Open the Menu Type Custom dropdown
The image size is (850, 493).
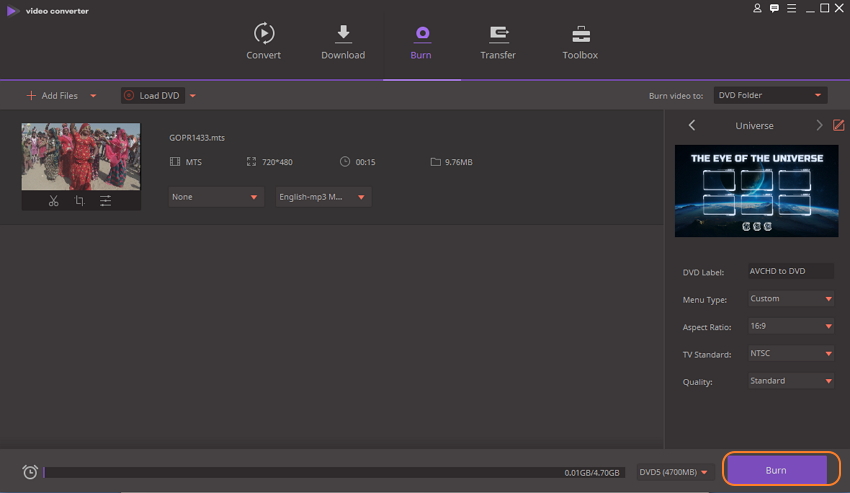tap(790, 299)
